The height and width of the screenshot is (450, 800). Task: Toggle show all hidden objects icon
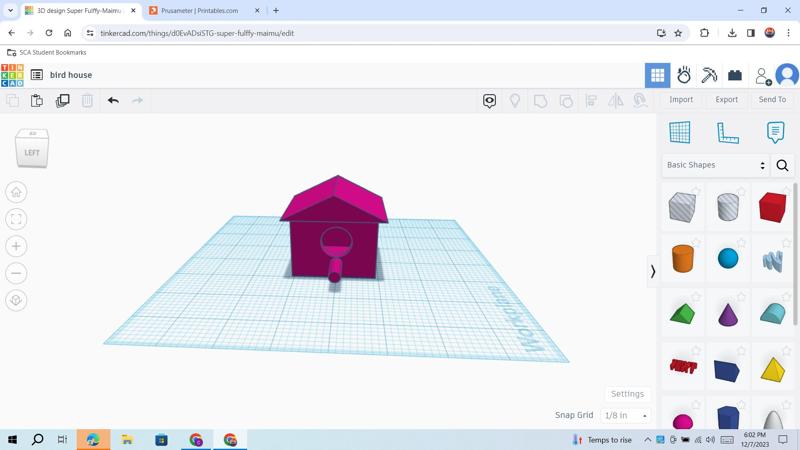coord(515,100)
